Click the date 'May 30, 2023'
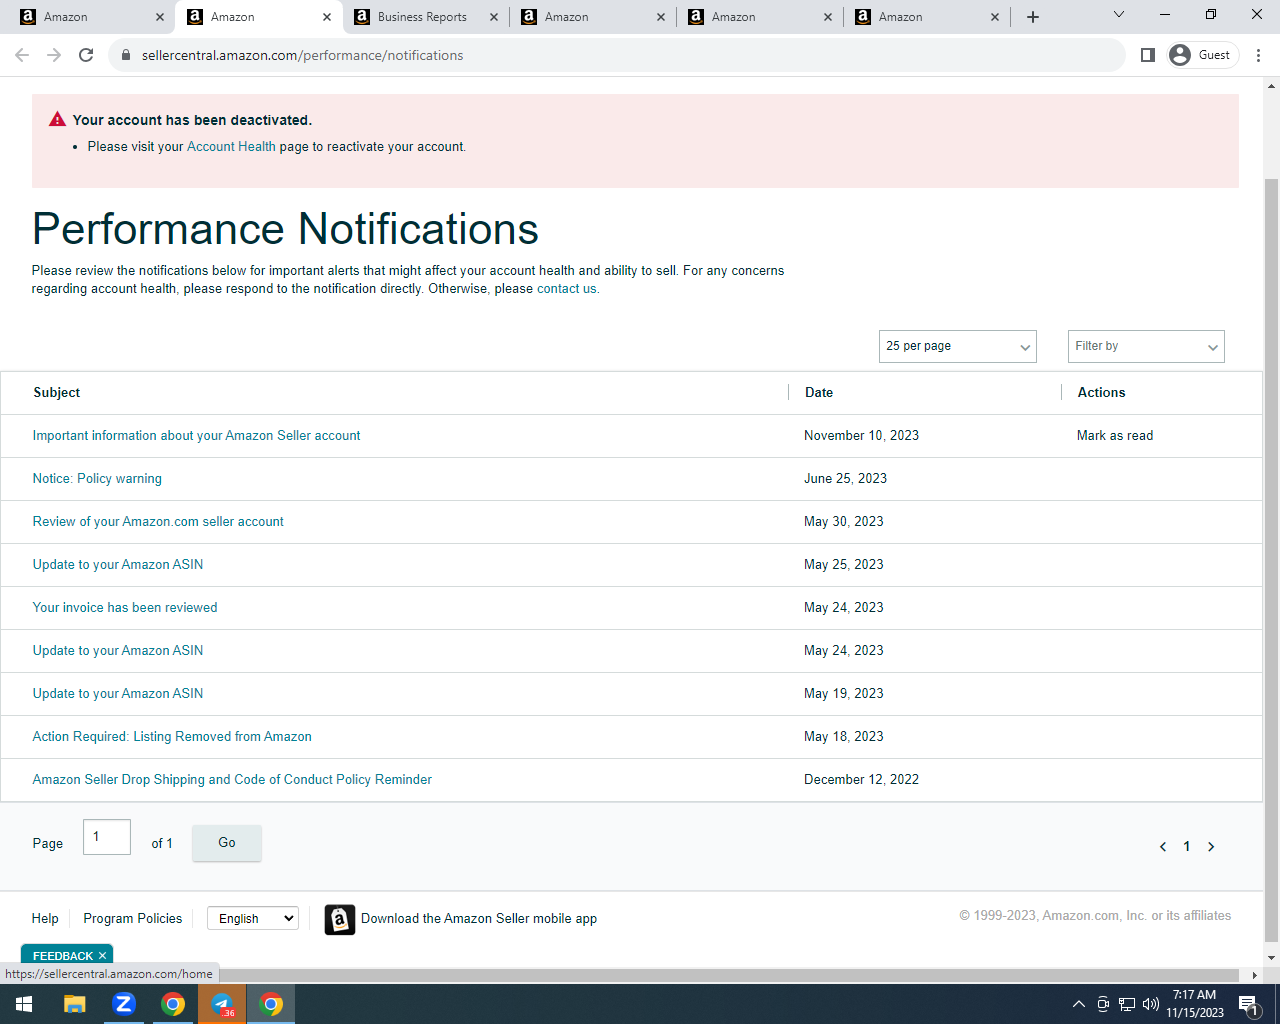The image size is (1280, 1024). 844,522
